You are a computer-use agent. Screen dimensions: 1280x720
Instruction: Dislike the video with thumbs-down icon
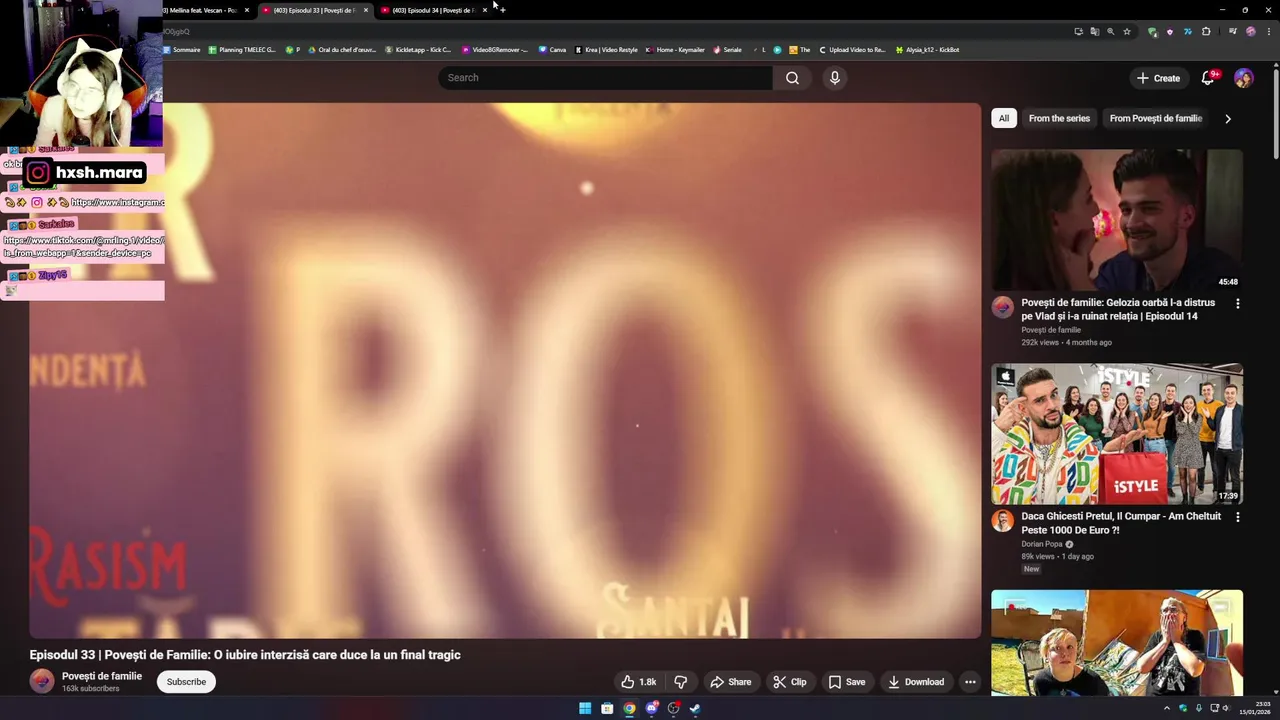681,682
